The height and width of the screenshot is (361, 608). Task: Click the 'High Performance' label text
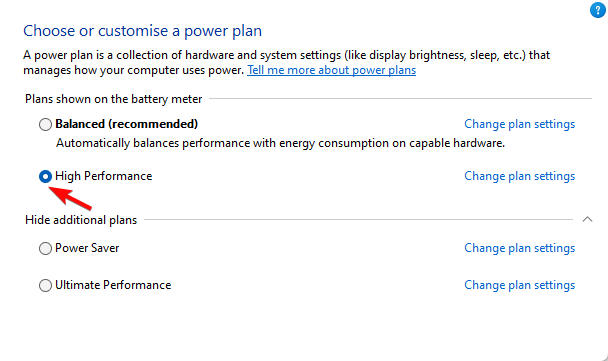click(x=104, y=176)
